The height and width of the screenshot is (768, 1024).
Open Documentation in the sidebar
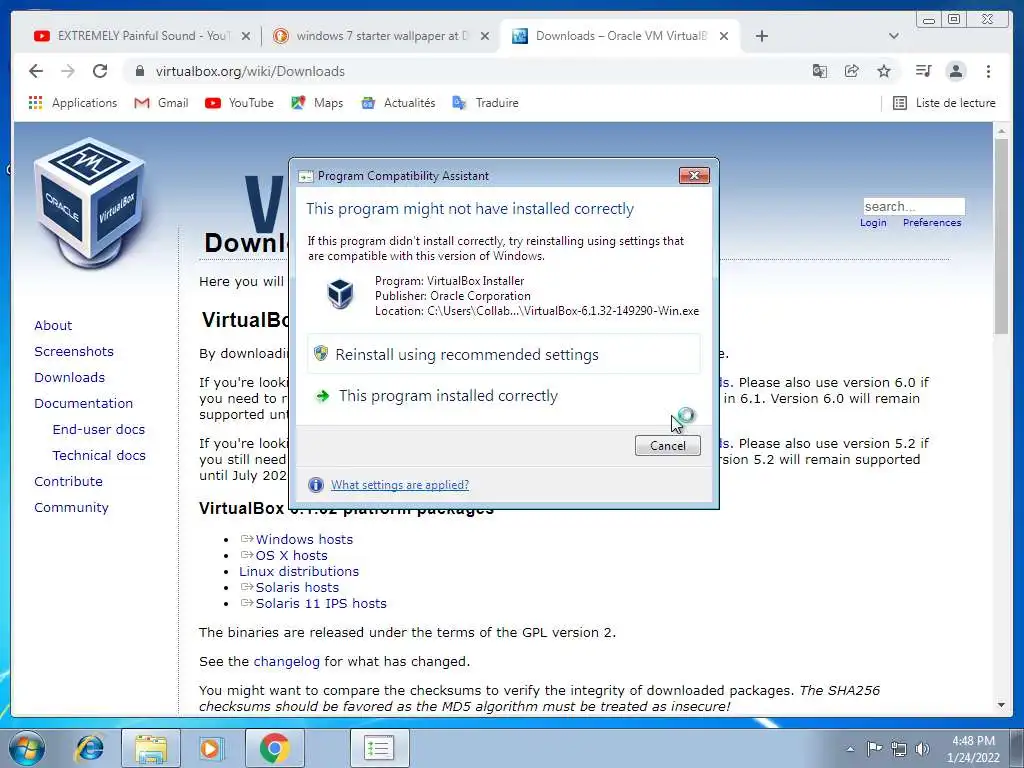84,404
